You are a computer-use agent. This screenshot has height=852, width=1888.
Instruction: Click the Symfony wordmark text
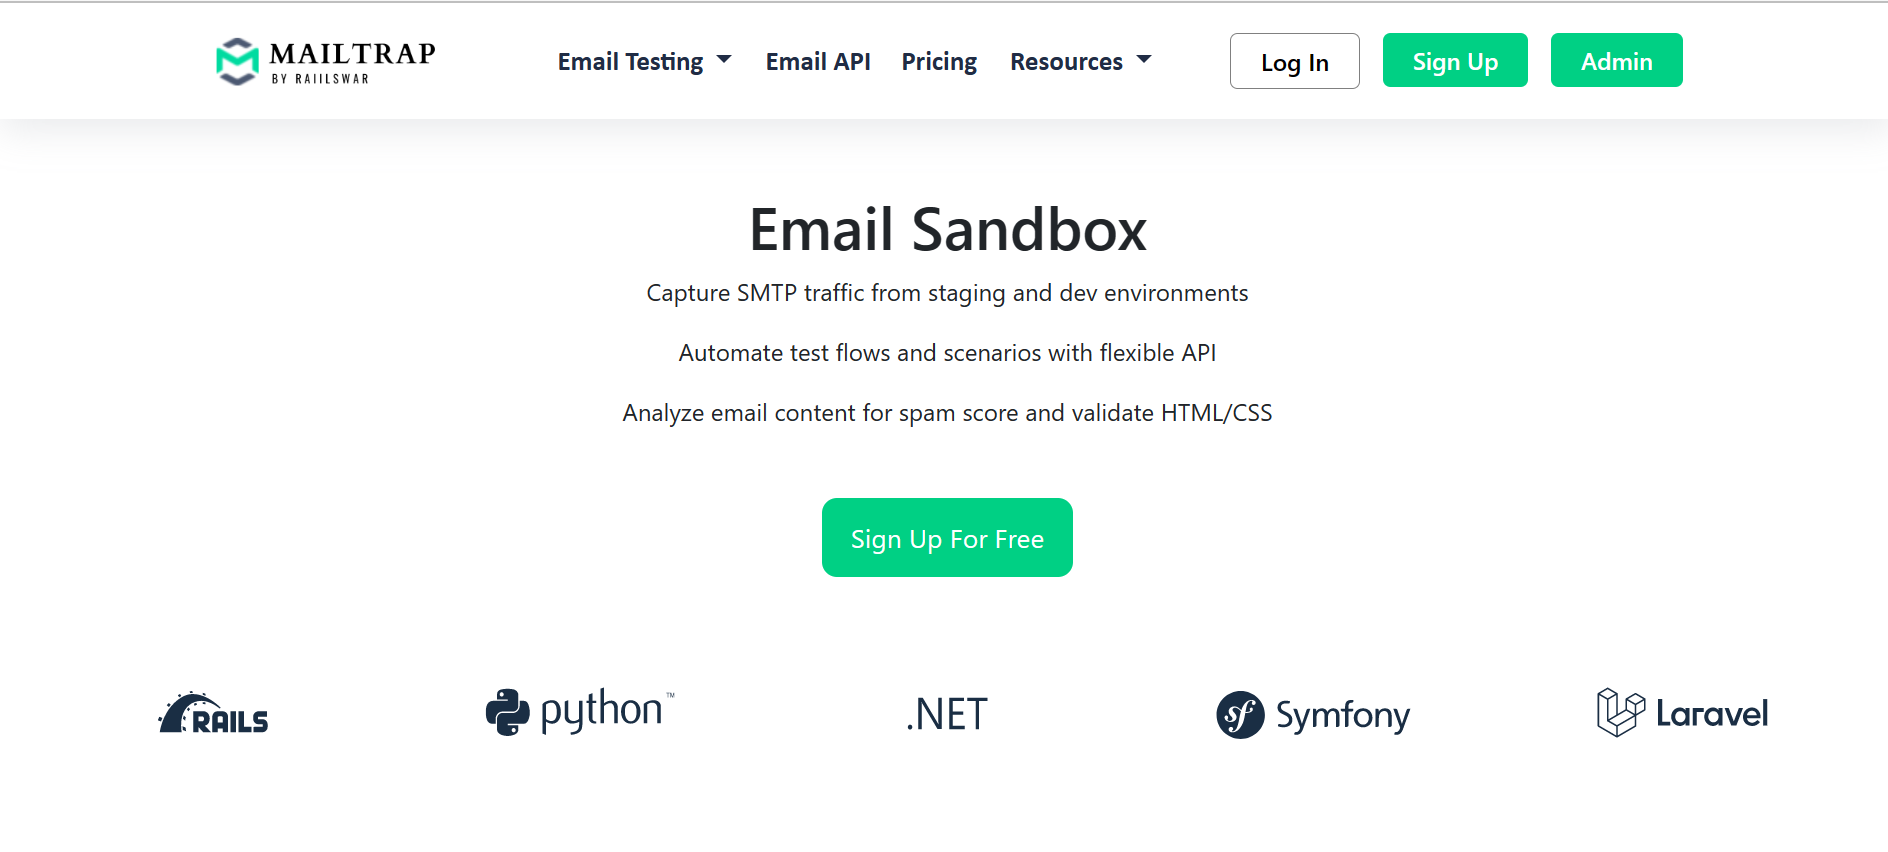[x=1343, y=715]
